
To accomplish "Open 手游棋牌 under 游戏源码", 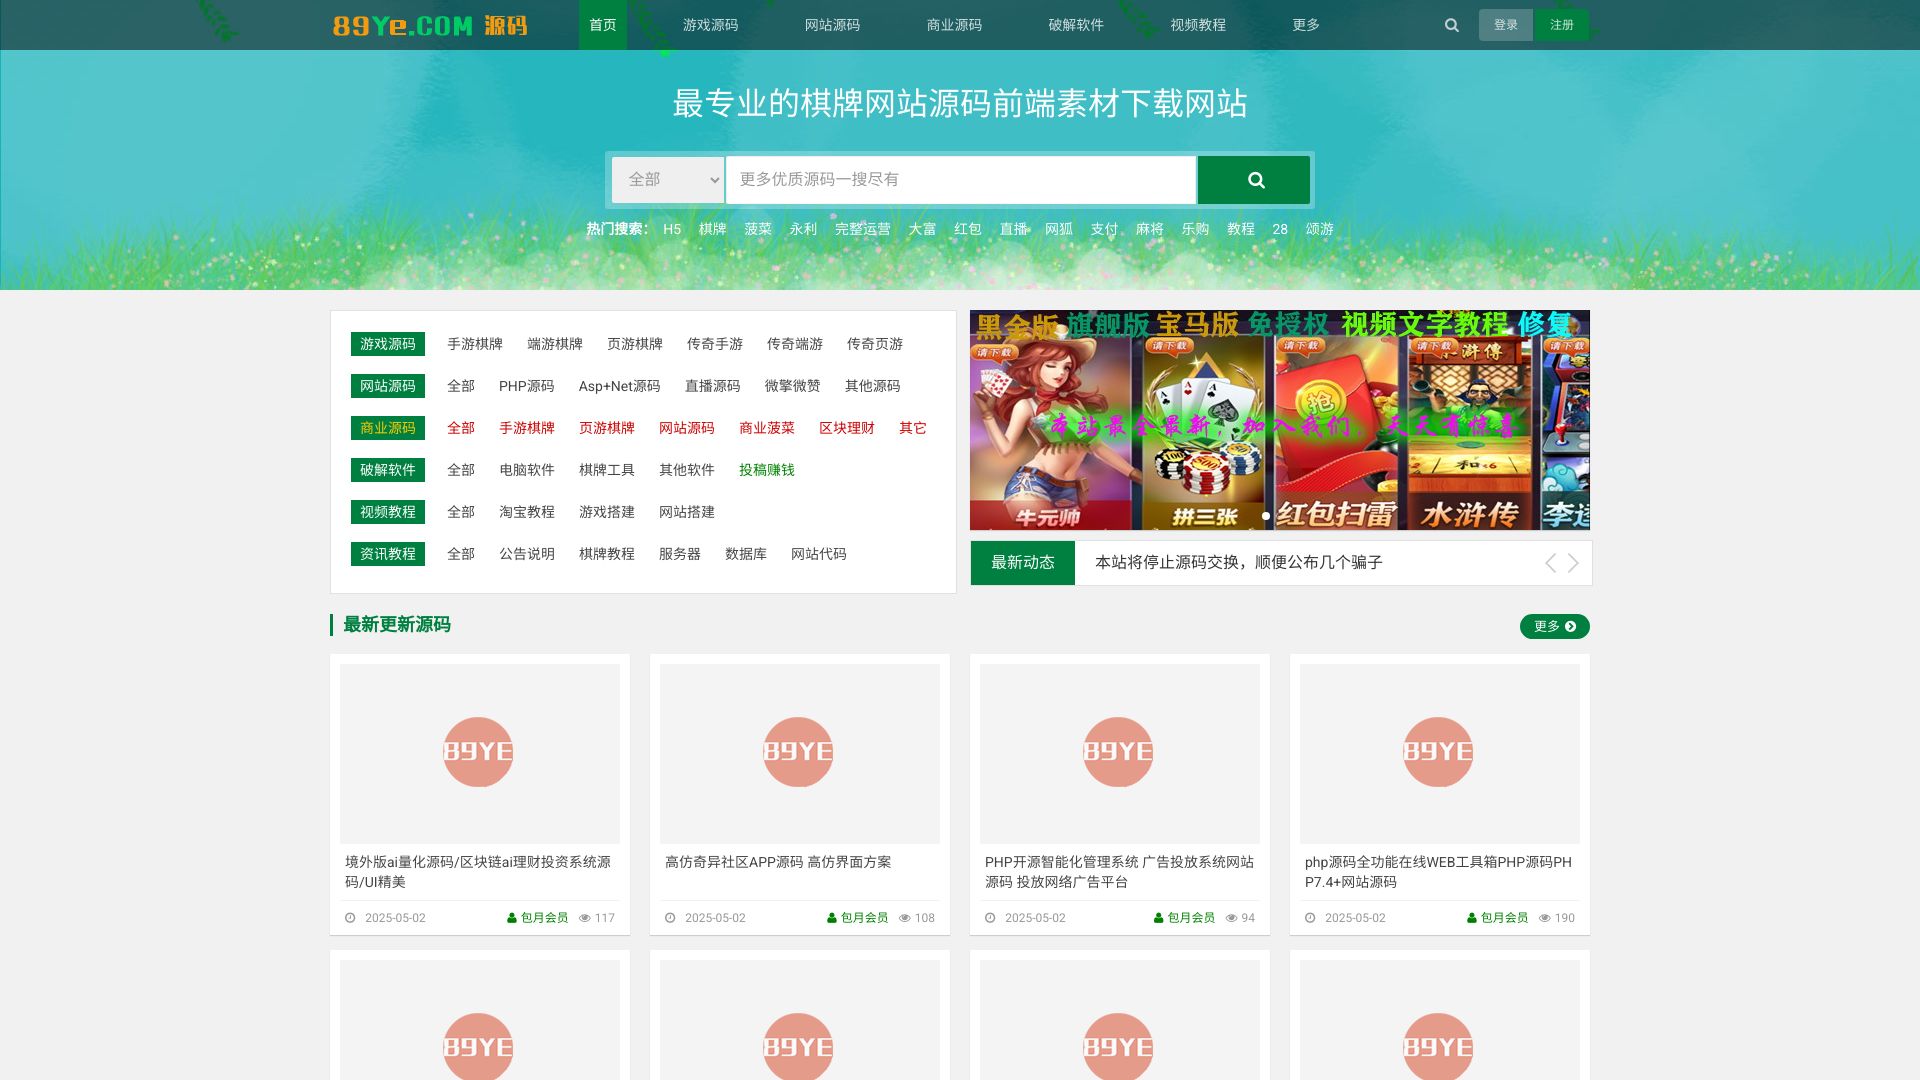I will (x=475, y=344).
